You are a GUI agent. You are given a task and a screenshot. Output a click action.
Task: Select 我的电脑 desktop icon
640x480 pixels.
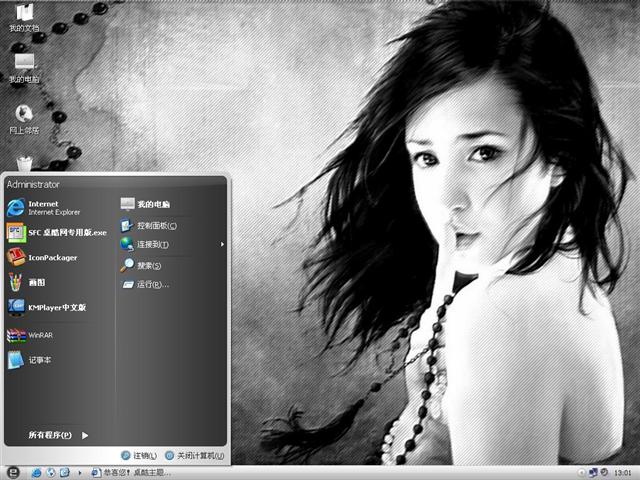point(24,68)
